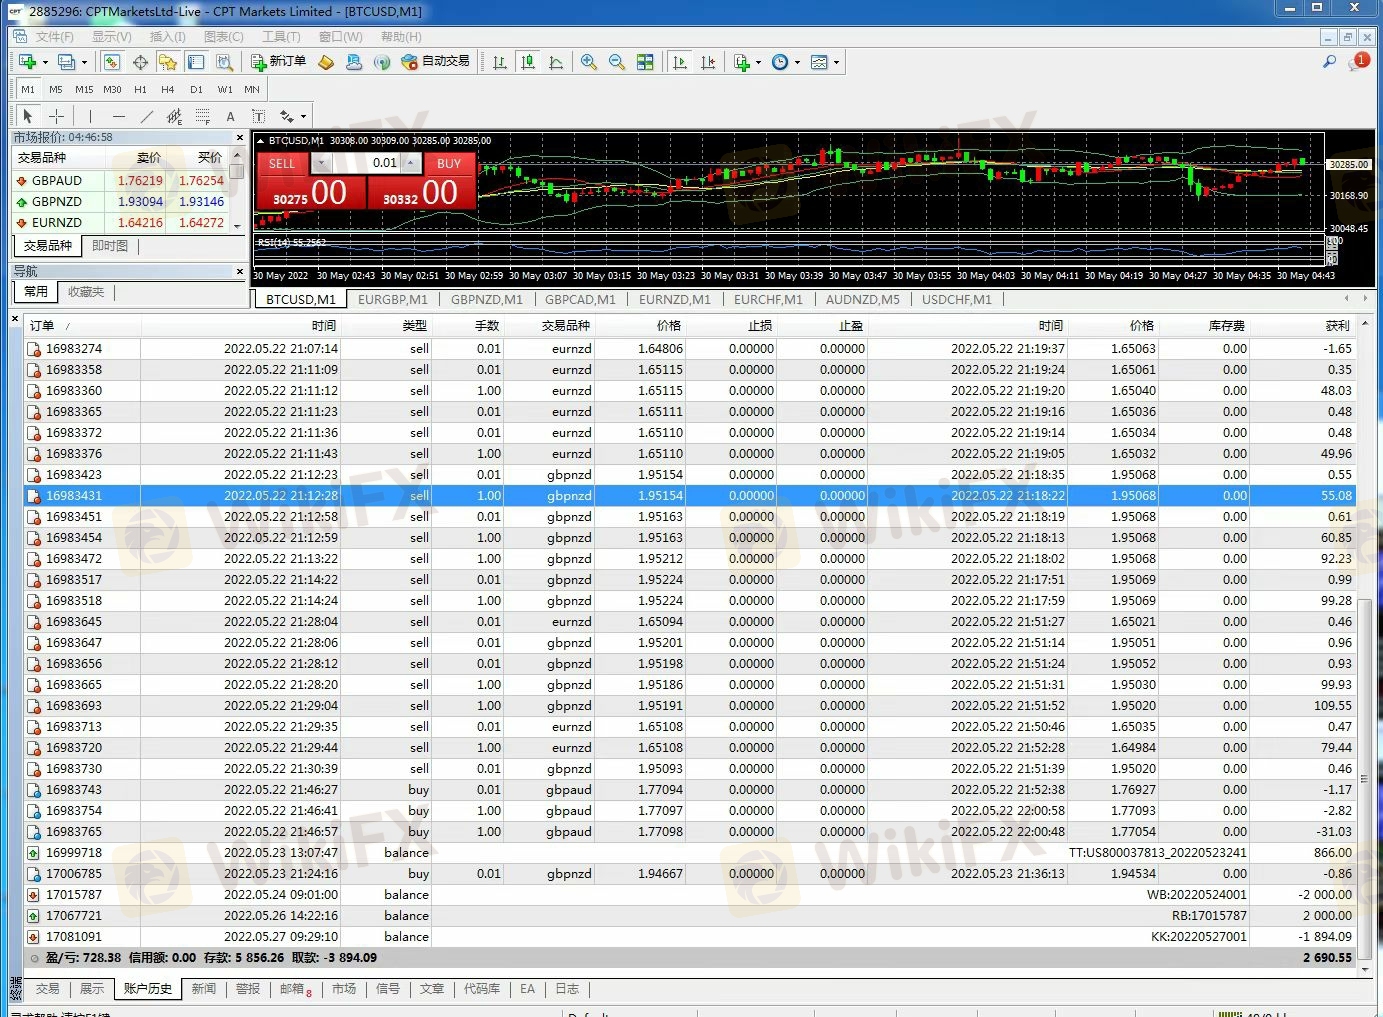Switch chart to candlesticks

(528, 62)
